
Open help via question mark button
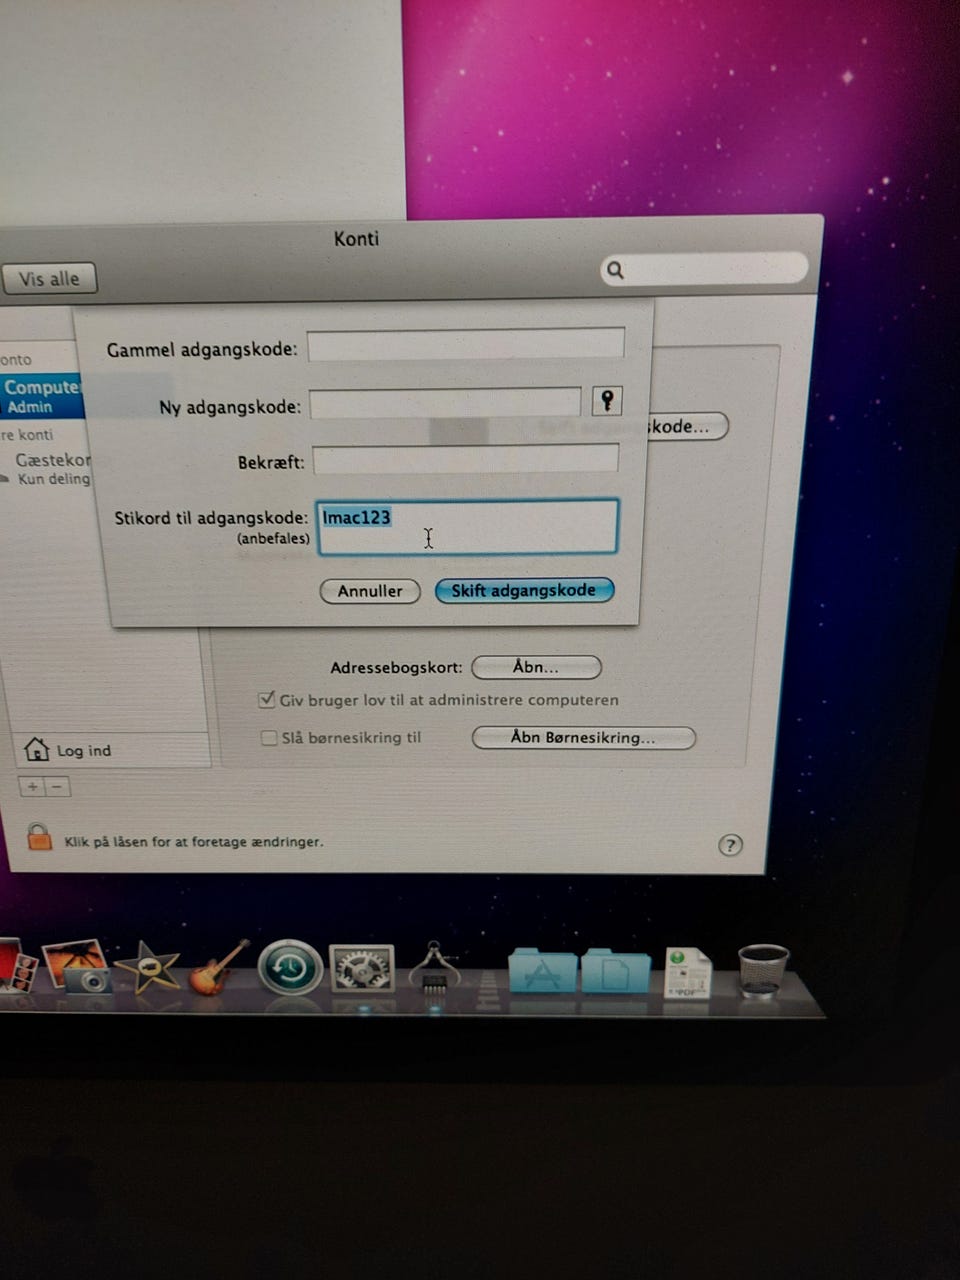(731, 845)
